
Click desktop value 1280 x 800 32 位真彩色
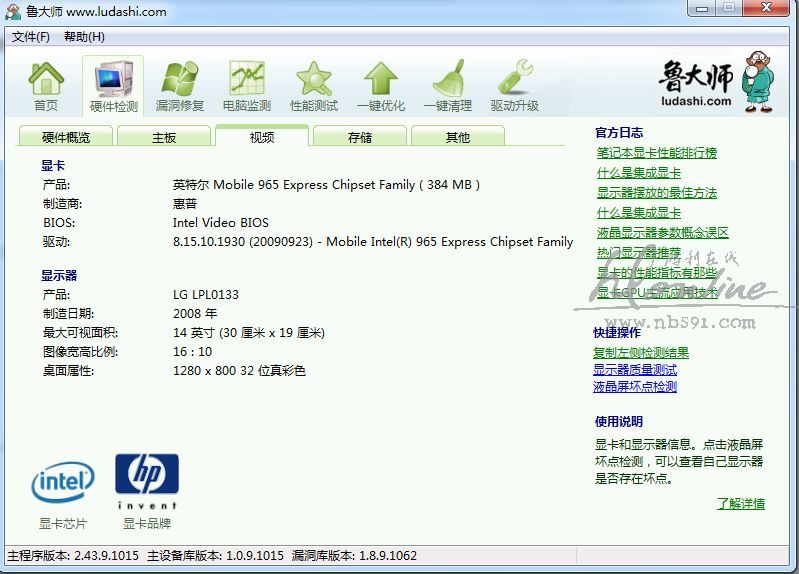coord(239,371)
